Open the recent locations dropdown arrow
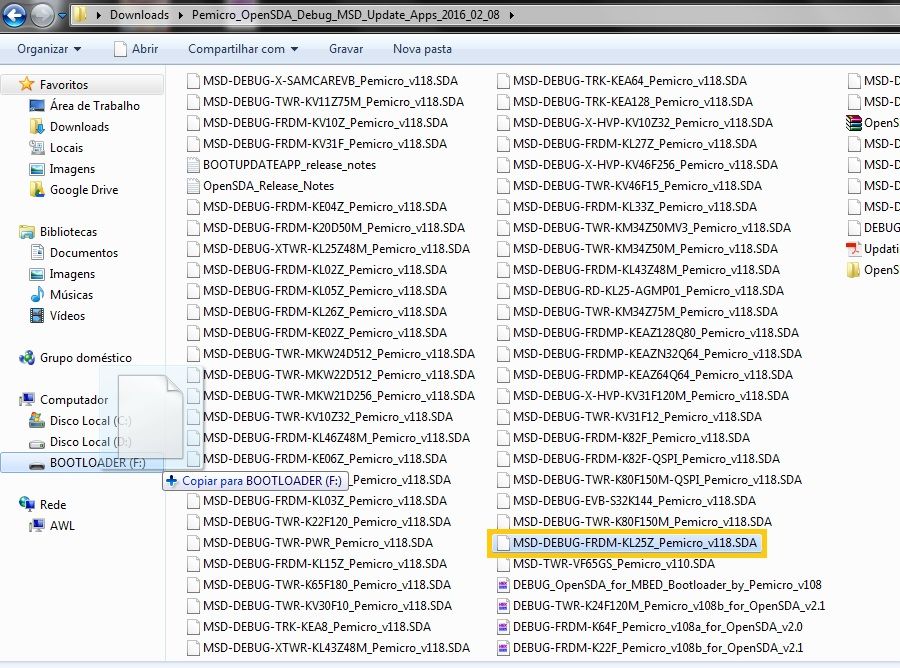This screenshot has height=668, width=900. 62,15
